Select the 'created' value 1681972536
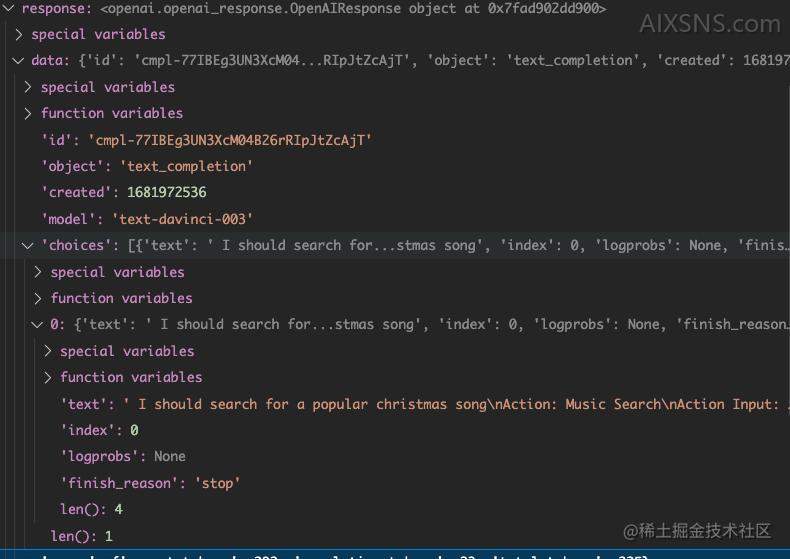The height and width of the screenshot is (559, 790). (x=166, y=192)
